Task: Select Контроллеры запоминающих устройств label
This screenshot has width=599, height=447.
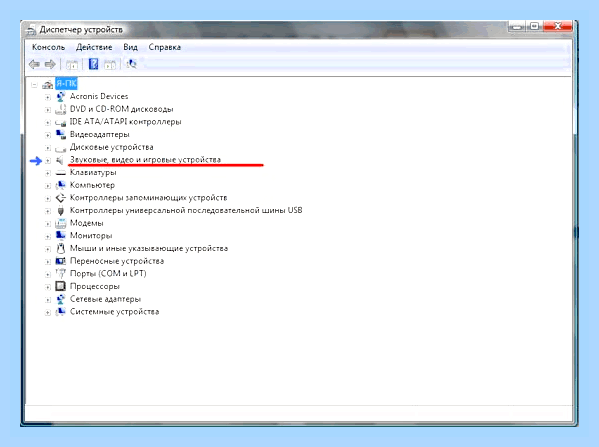Action: point(149,198)
